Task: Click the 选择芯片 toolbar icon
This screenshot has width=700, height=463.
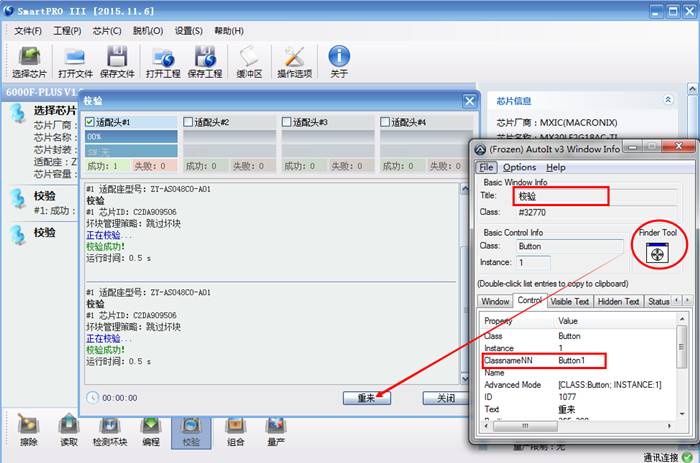Action: tap(29, 59)
